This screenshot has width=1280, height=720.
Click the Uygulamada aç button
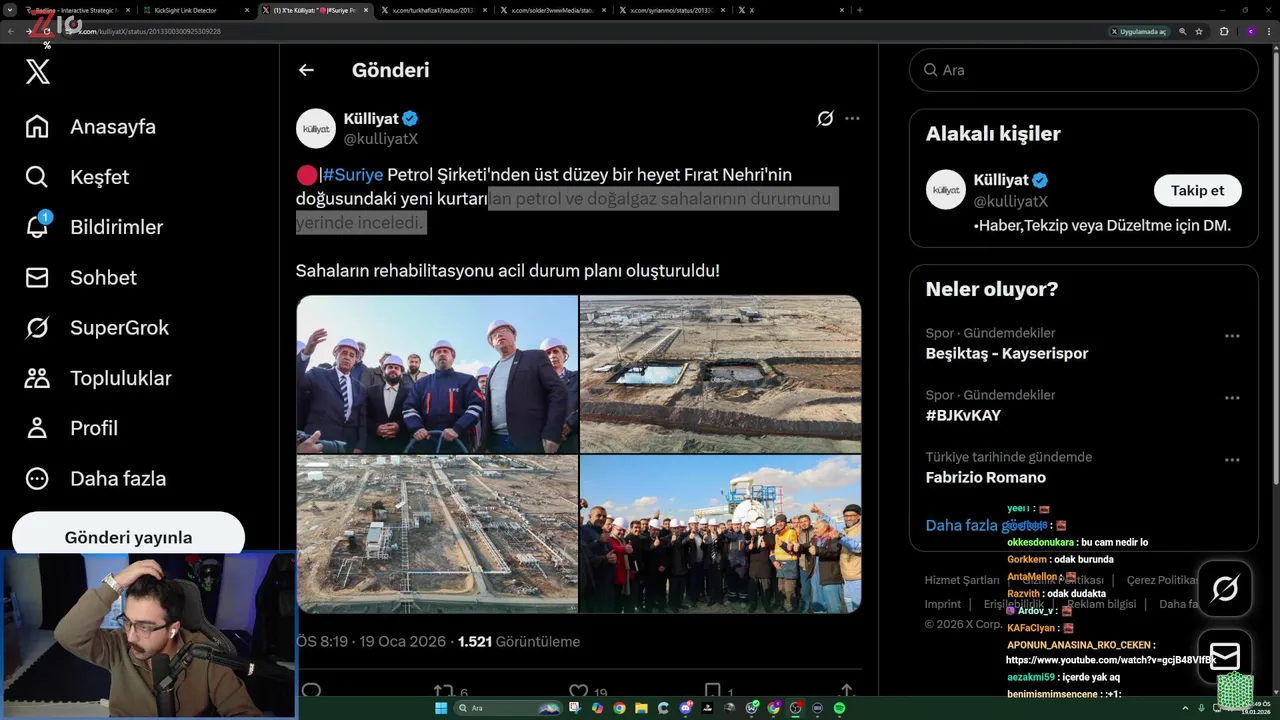(x=1139, y=31)
